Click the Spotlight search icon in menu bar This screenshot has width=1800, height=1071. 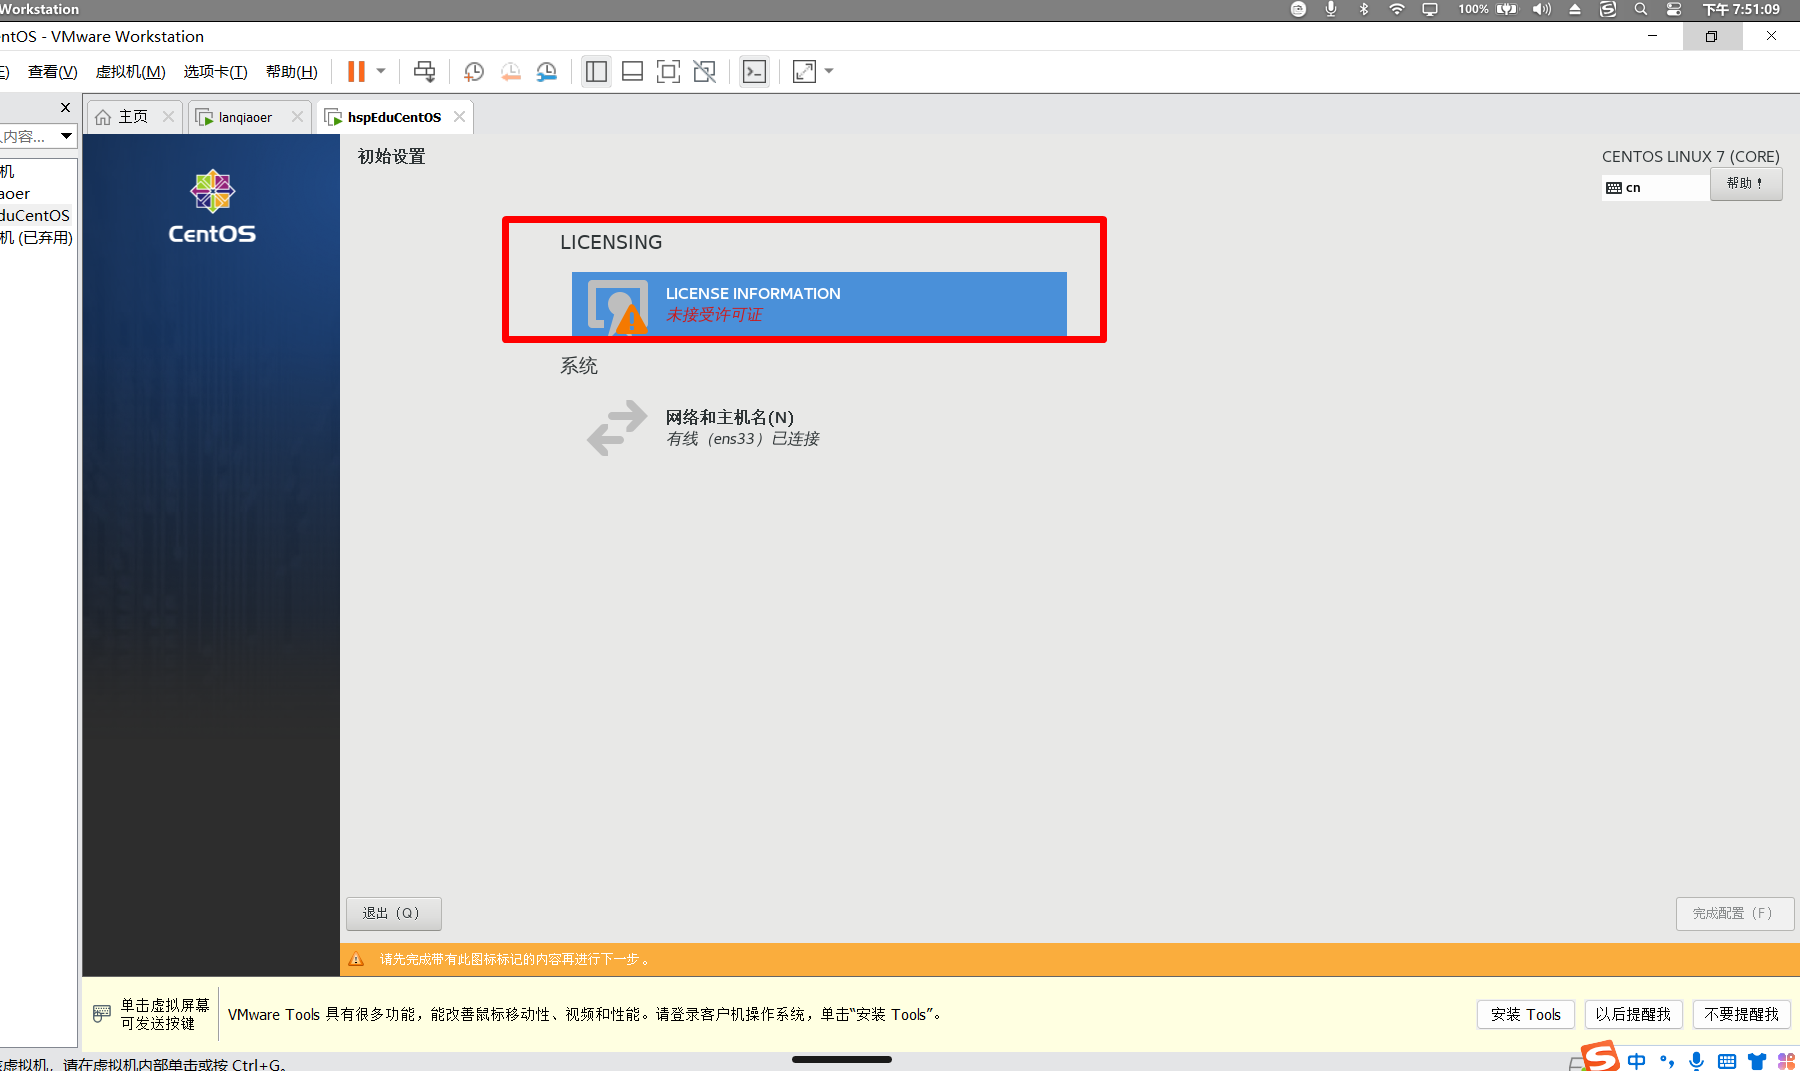click(1641, 9)
